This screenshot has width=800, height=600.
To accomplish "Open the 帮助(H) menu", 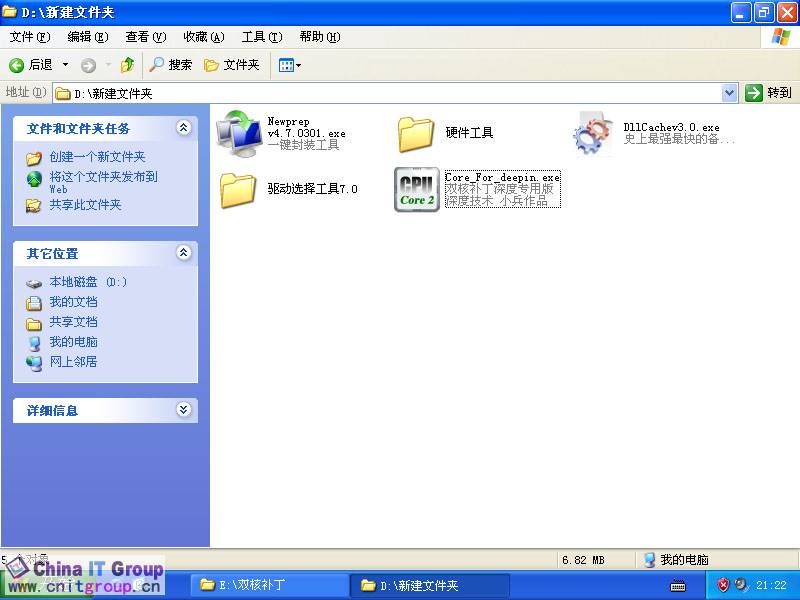I will tap(320, 37).
